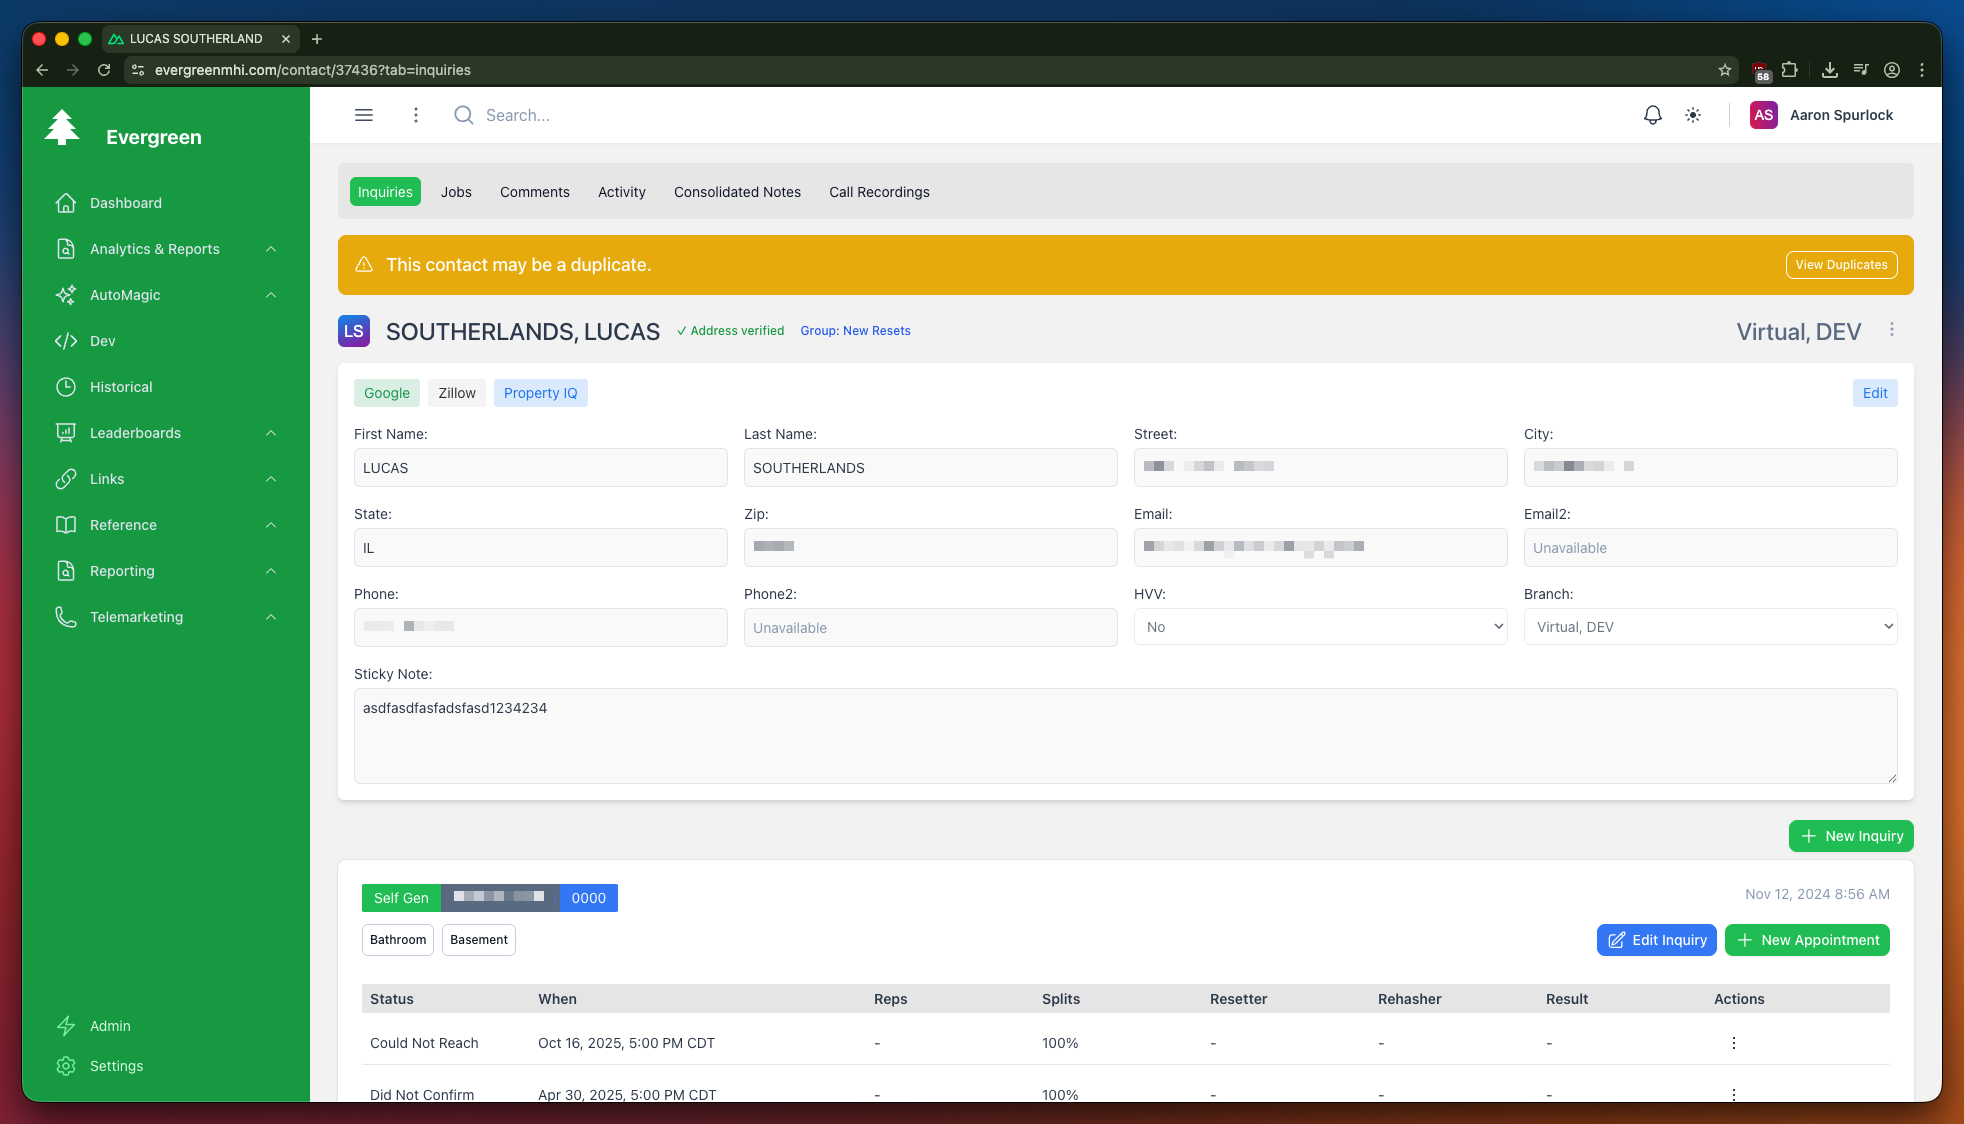Open the Admin page
The height and width of the screenshot is (1124, 1964).
pyautogui.click(x=110, y=1026)
